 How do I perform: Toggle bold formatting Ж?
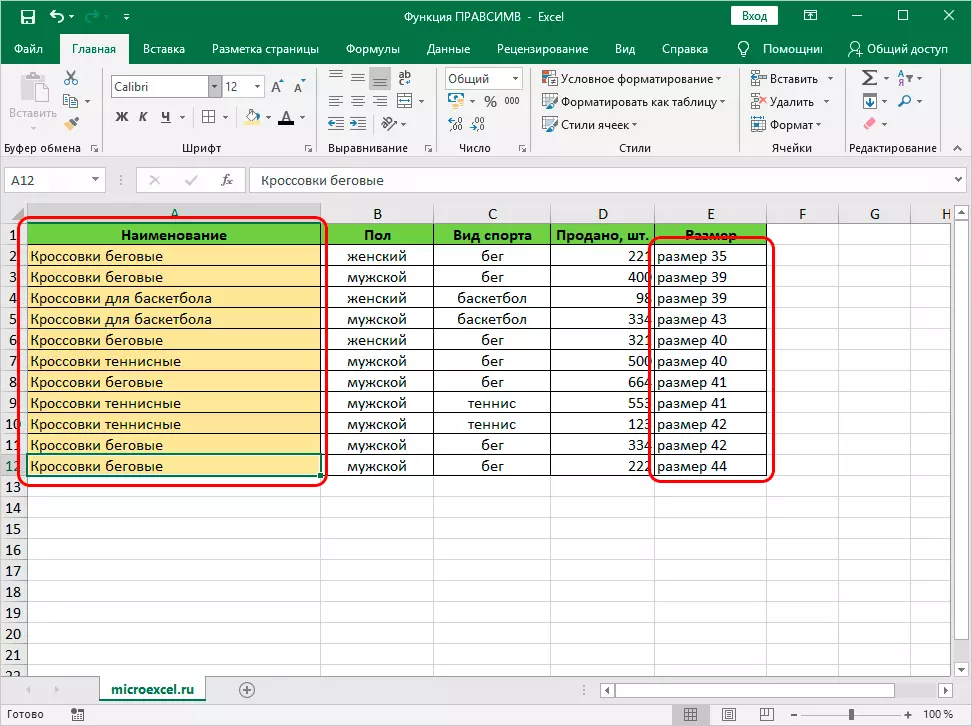(122, 117)
